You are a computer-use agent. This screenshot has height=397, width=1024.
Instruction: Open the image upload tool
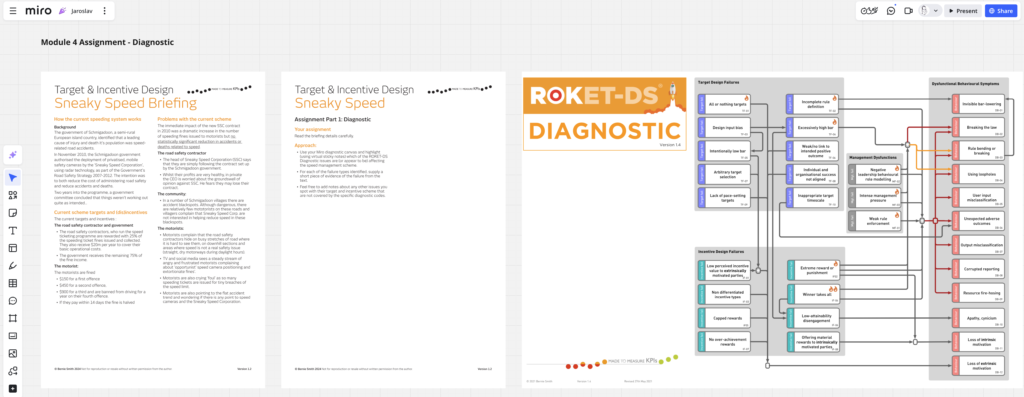12,354
